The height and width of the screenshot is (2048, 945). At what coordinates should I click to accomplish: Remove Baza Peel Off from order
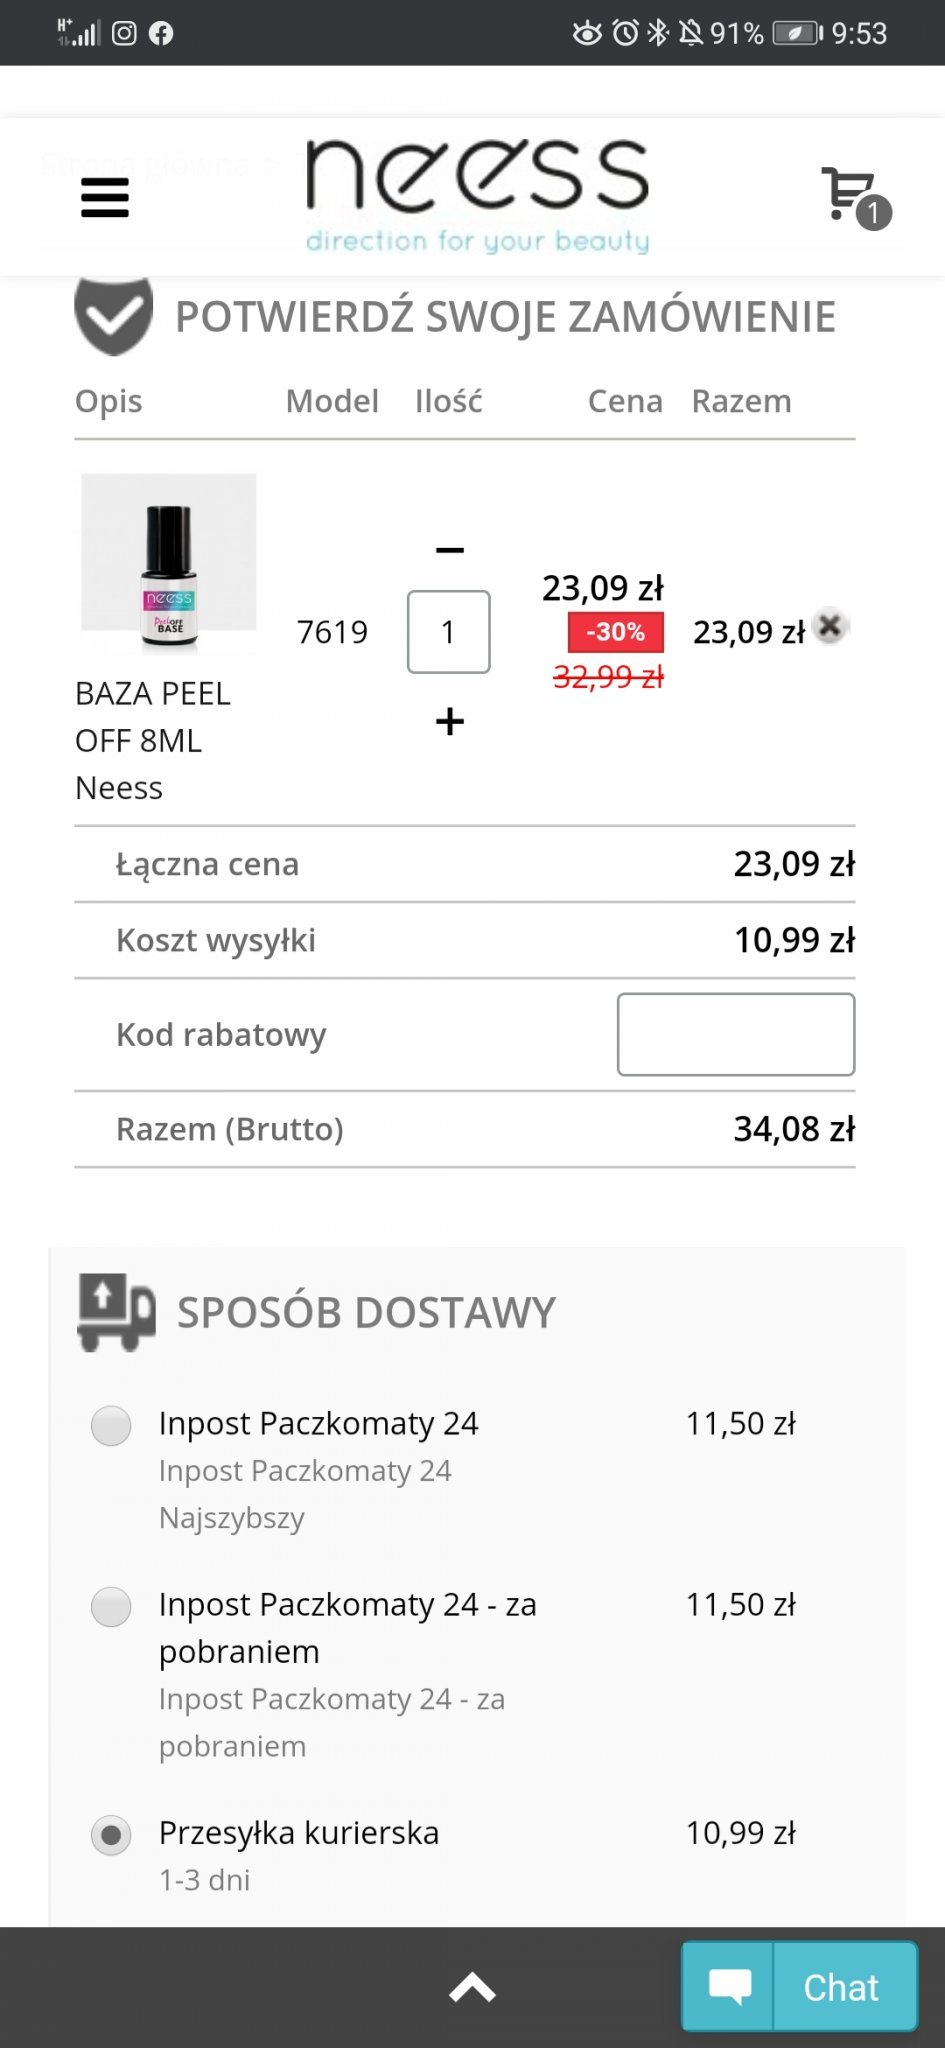tap(829, 627)
